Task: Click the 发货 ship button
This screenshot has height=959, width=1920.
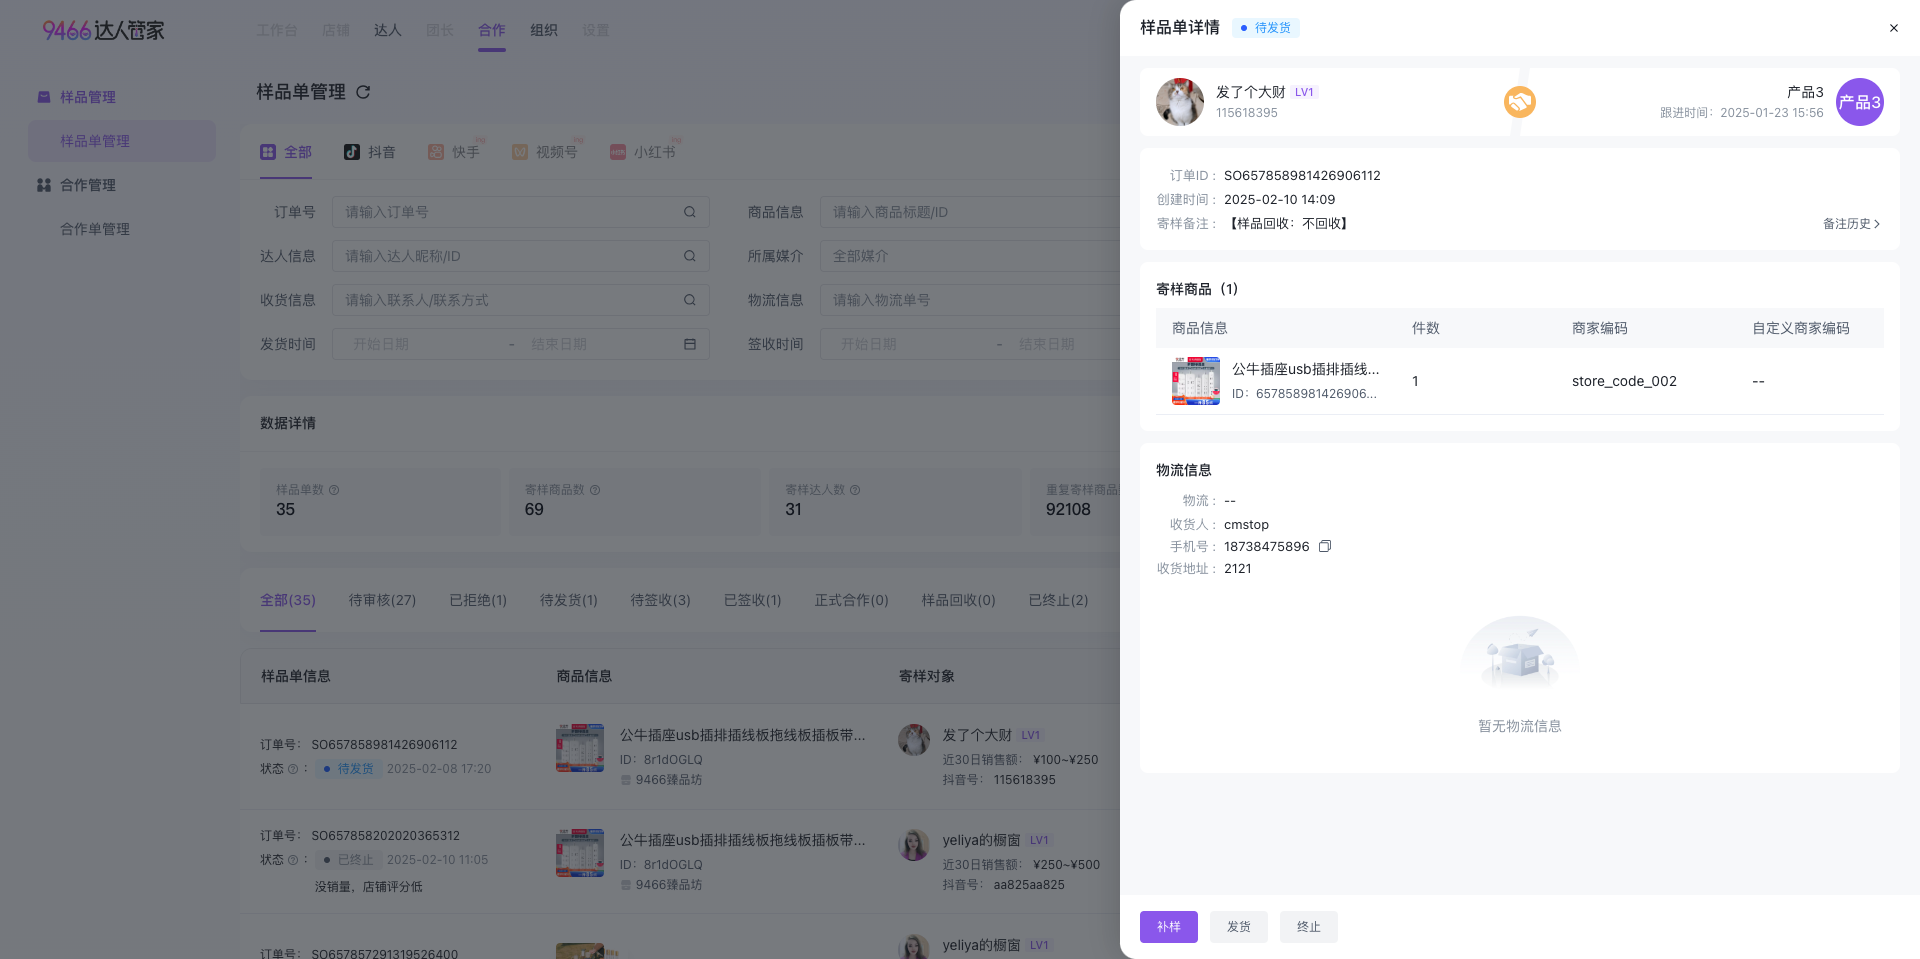Action: (1239, 927)
